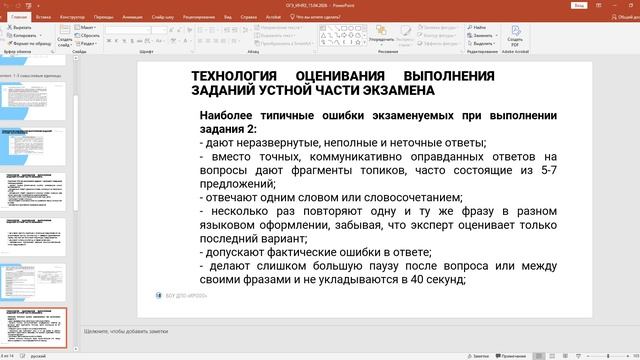Click the Cut (Вырезать) scissors button
The height and width of the screenshot is (360, 640).
pyautogui.click(x=19, y=27)
